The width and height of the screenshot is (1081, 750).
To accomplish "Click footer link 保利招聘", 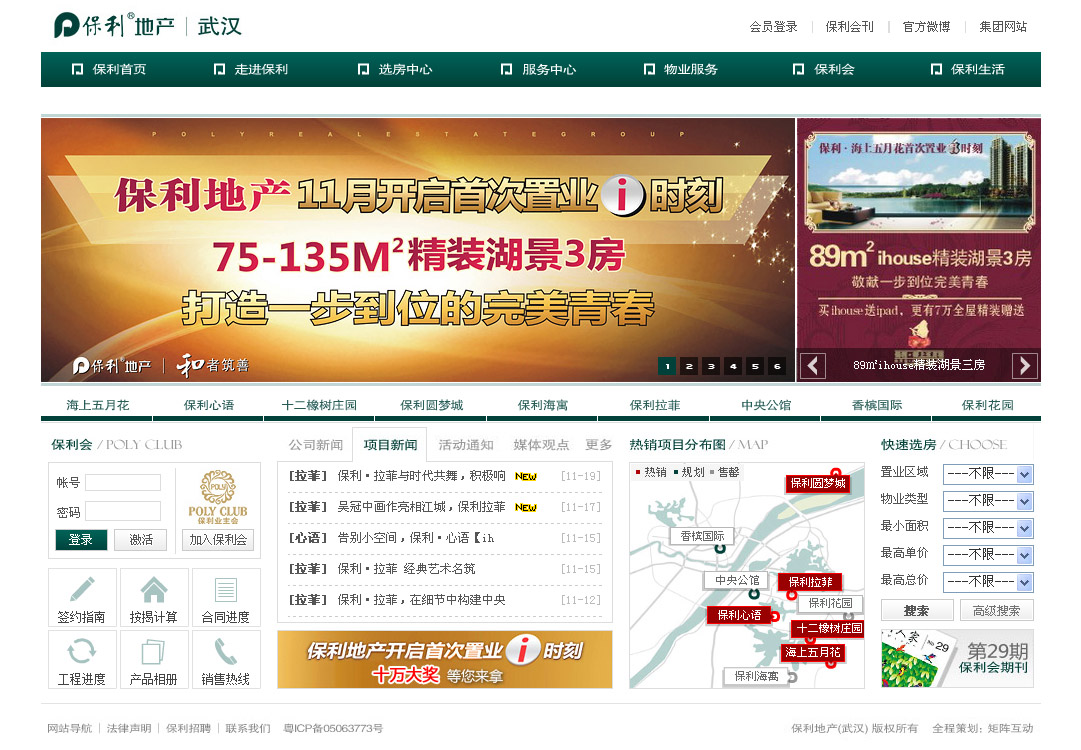I will (188, 728).
